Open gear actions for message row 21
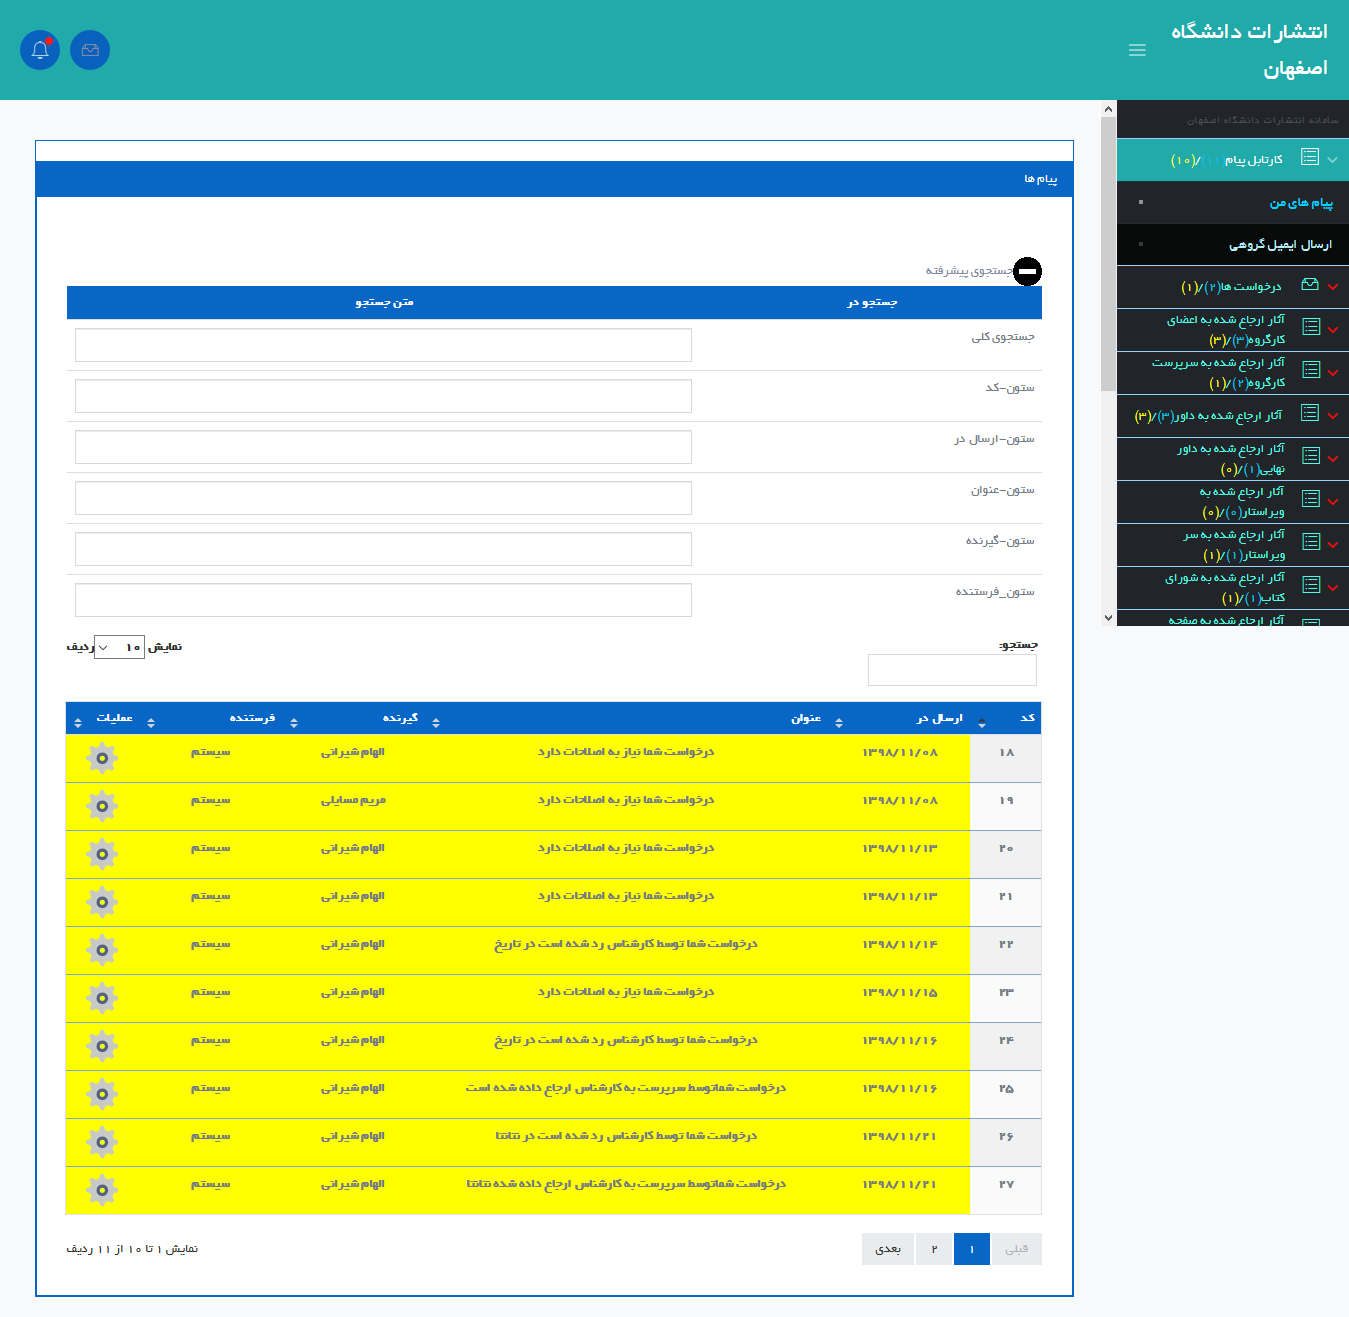This screenshot has height=1317, width=1349. (102, 902)
